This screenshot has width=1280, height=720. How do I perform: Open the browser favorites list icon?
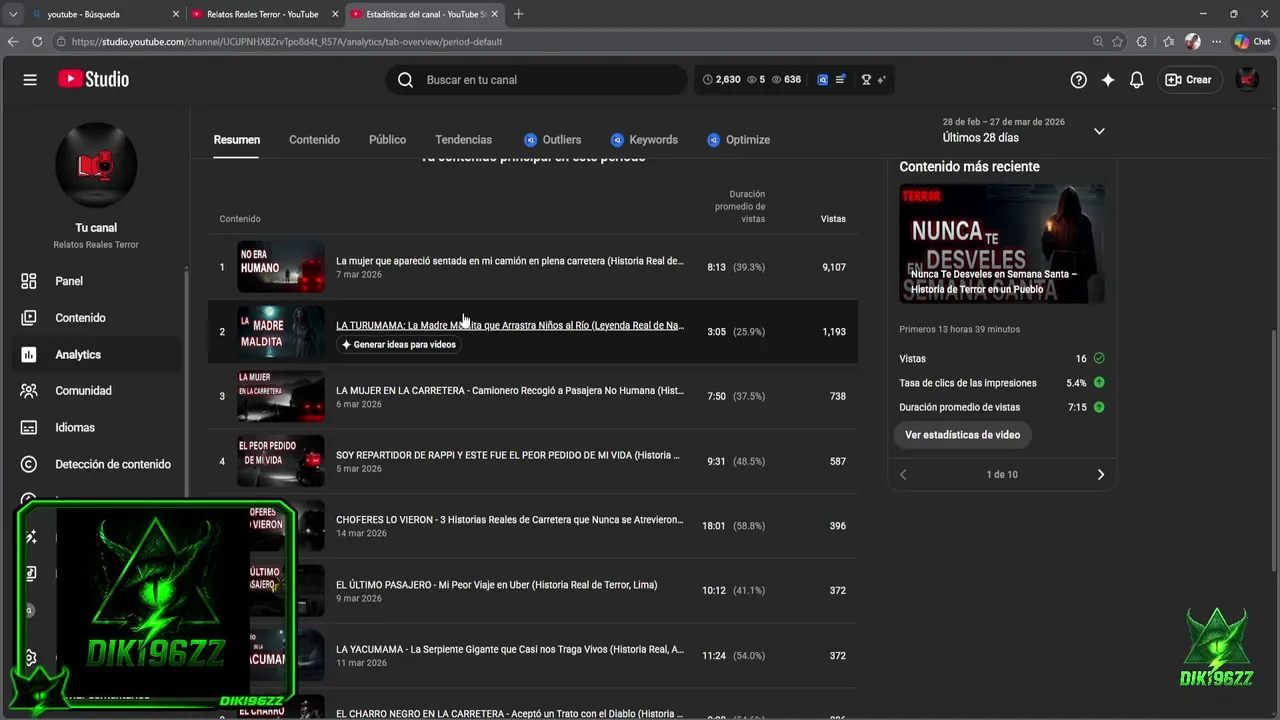[x=1168, y=42]
